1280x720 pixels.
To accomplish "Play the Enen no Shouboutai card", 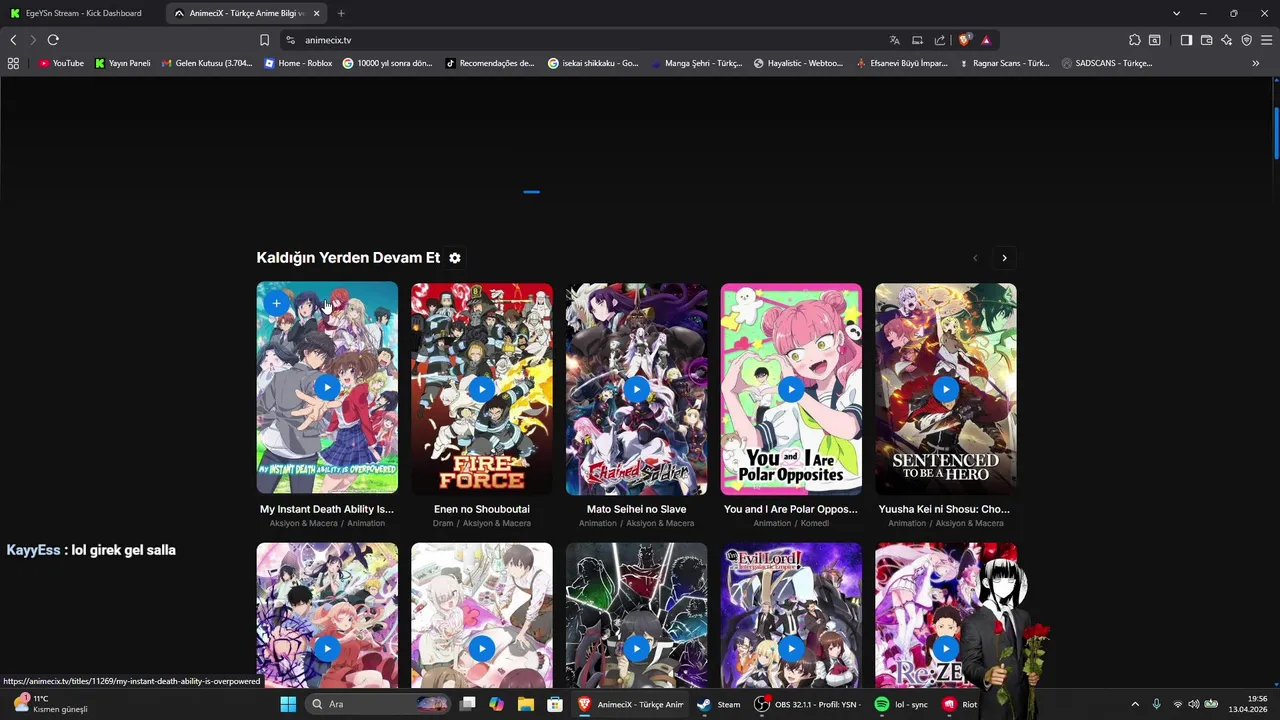I will pyautogui.click(x=482, y=388).
